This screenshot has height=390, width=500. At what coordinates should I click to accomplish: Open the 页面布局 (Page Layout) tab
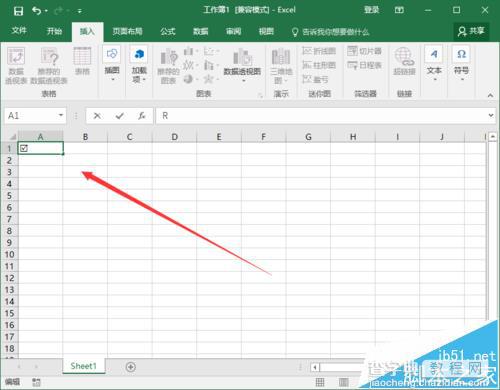click(127, 31)
